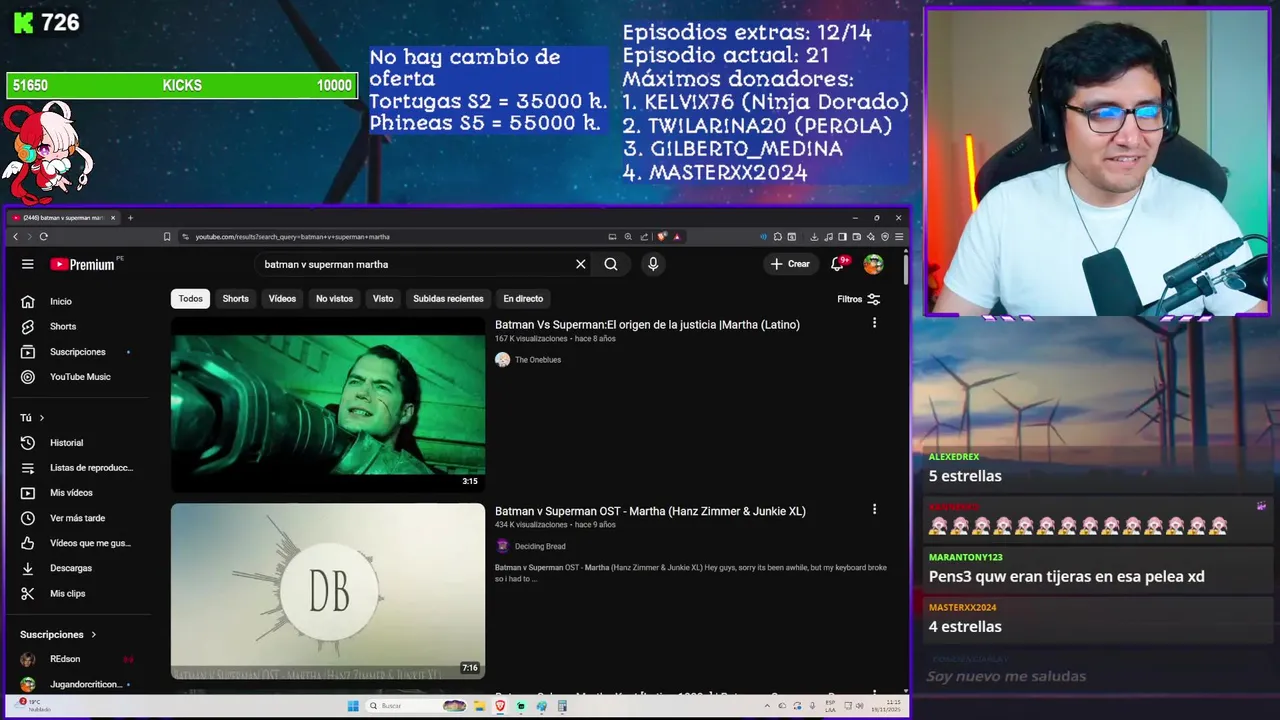The height and width of the screenshot is (720, 1280).
Task: Open REdson subscription channel
Action: pos(65,659)
